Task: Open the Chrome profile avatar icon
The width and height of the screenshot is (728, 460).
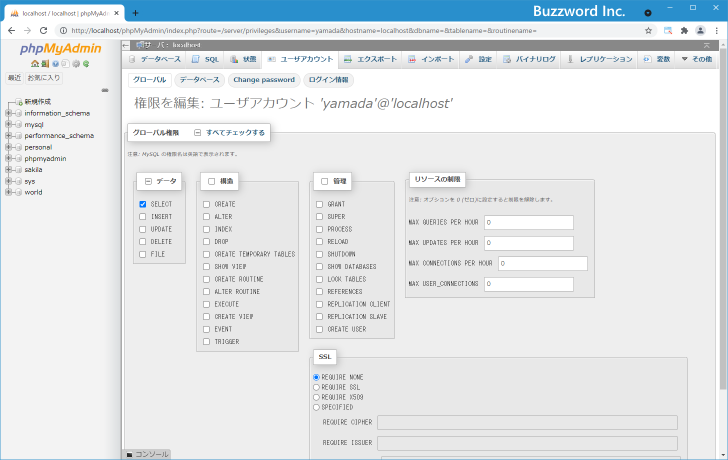Action: (x=699, y=31)
